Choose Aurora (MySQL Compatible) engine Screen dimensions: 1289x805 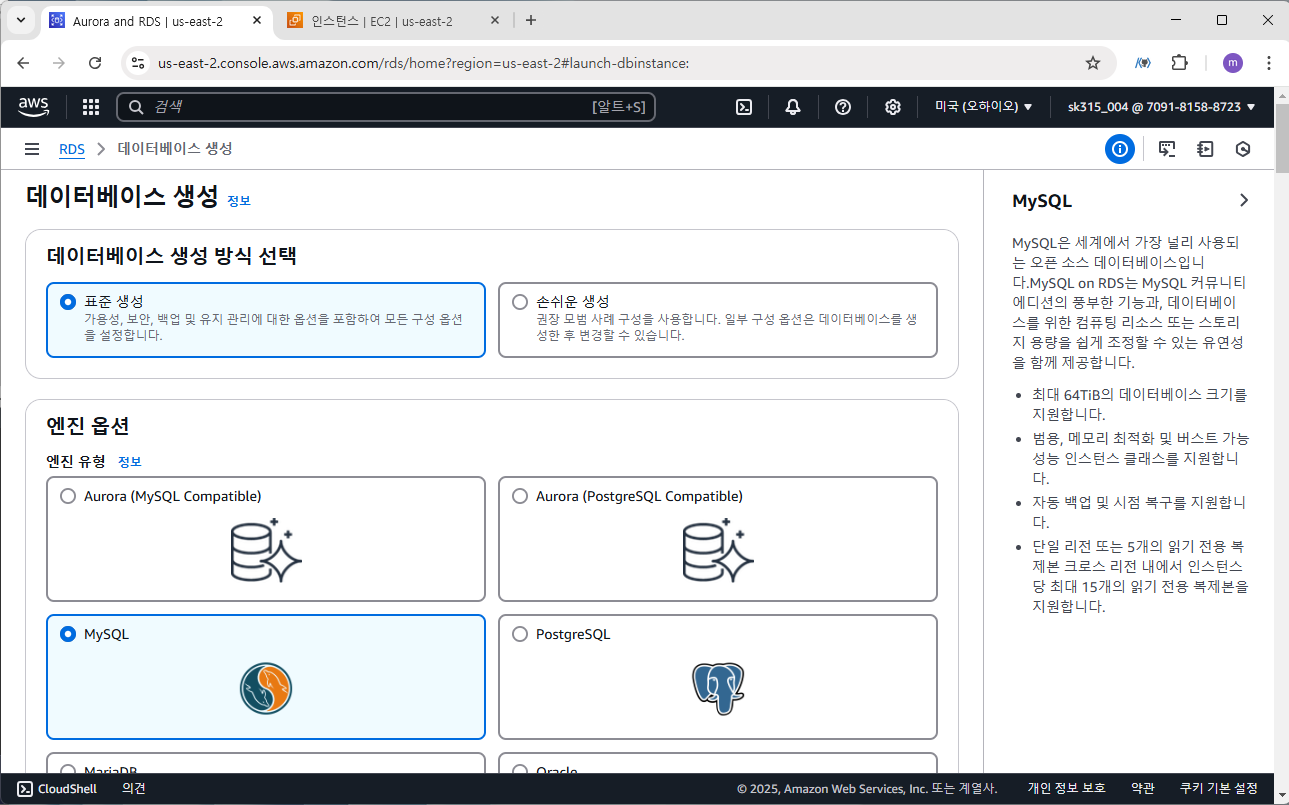[x=68, y=496]
